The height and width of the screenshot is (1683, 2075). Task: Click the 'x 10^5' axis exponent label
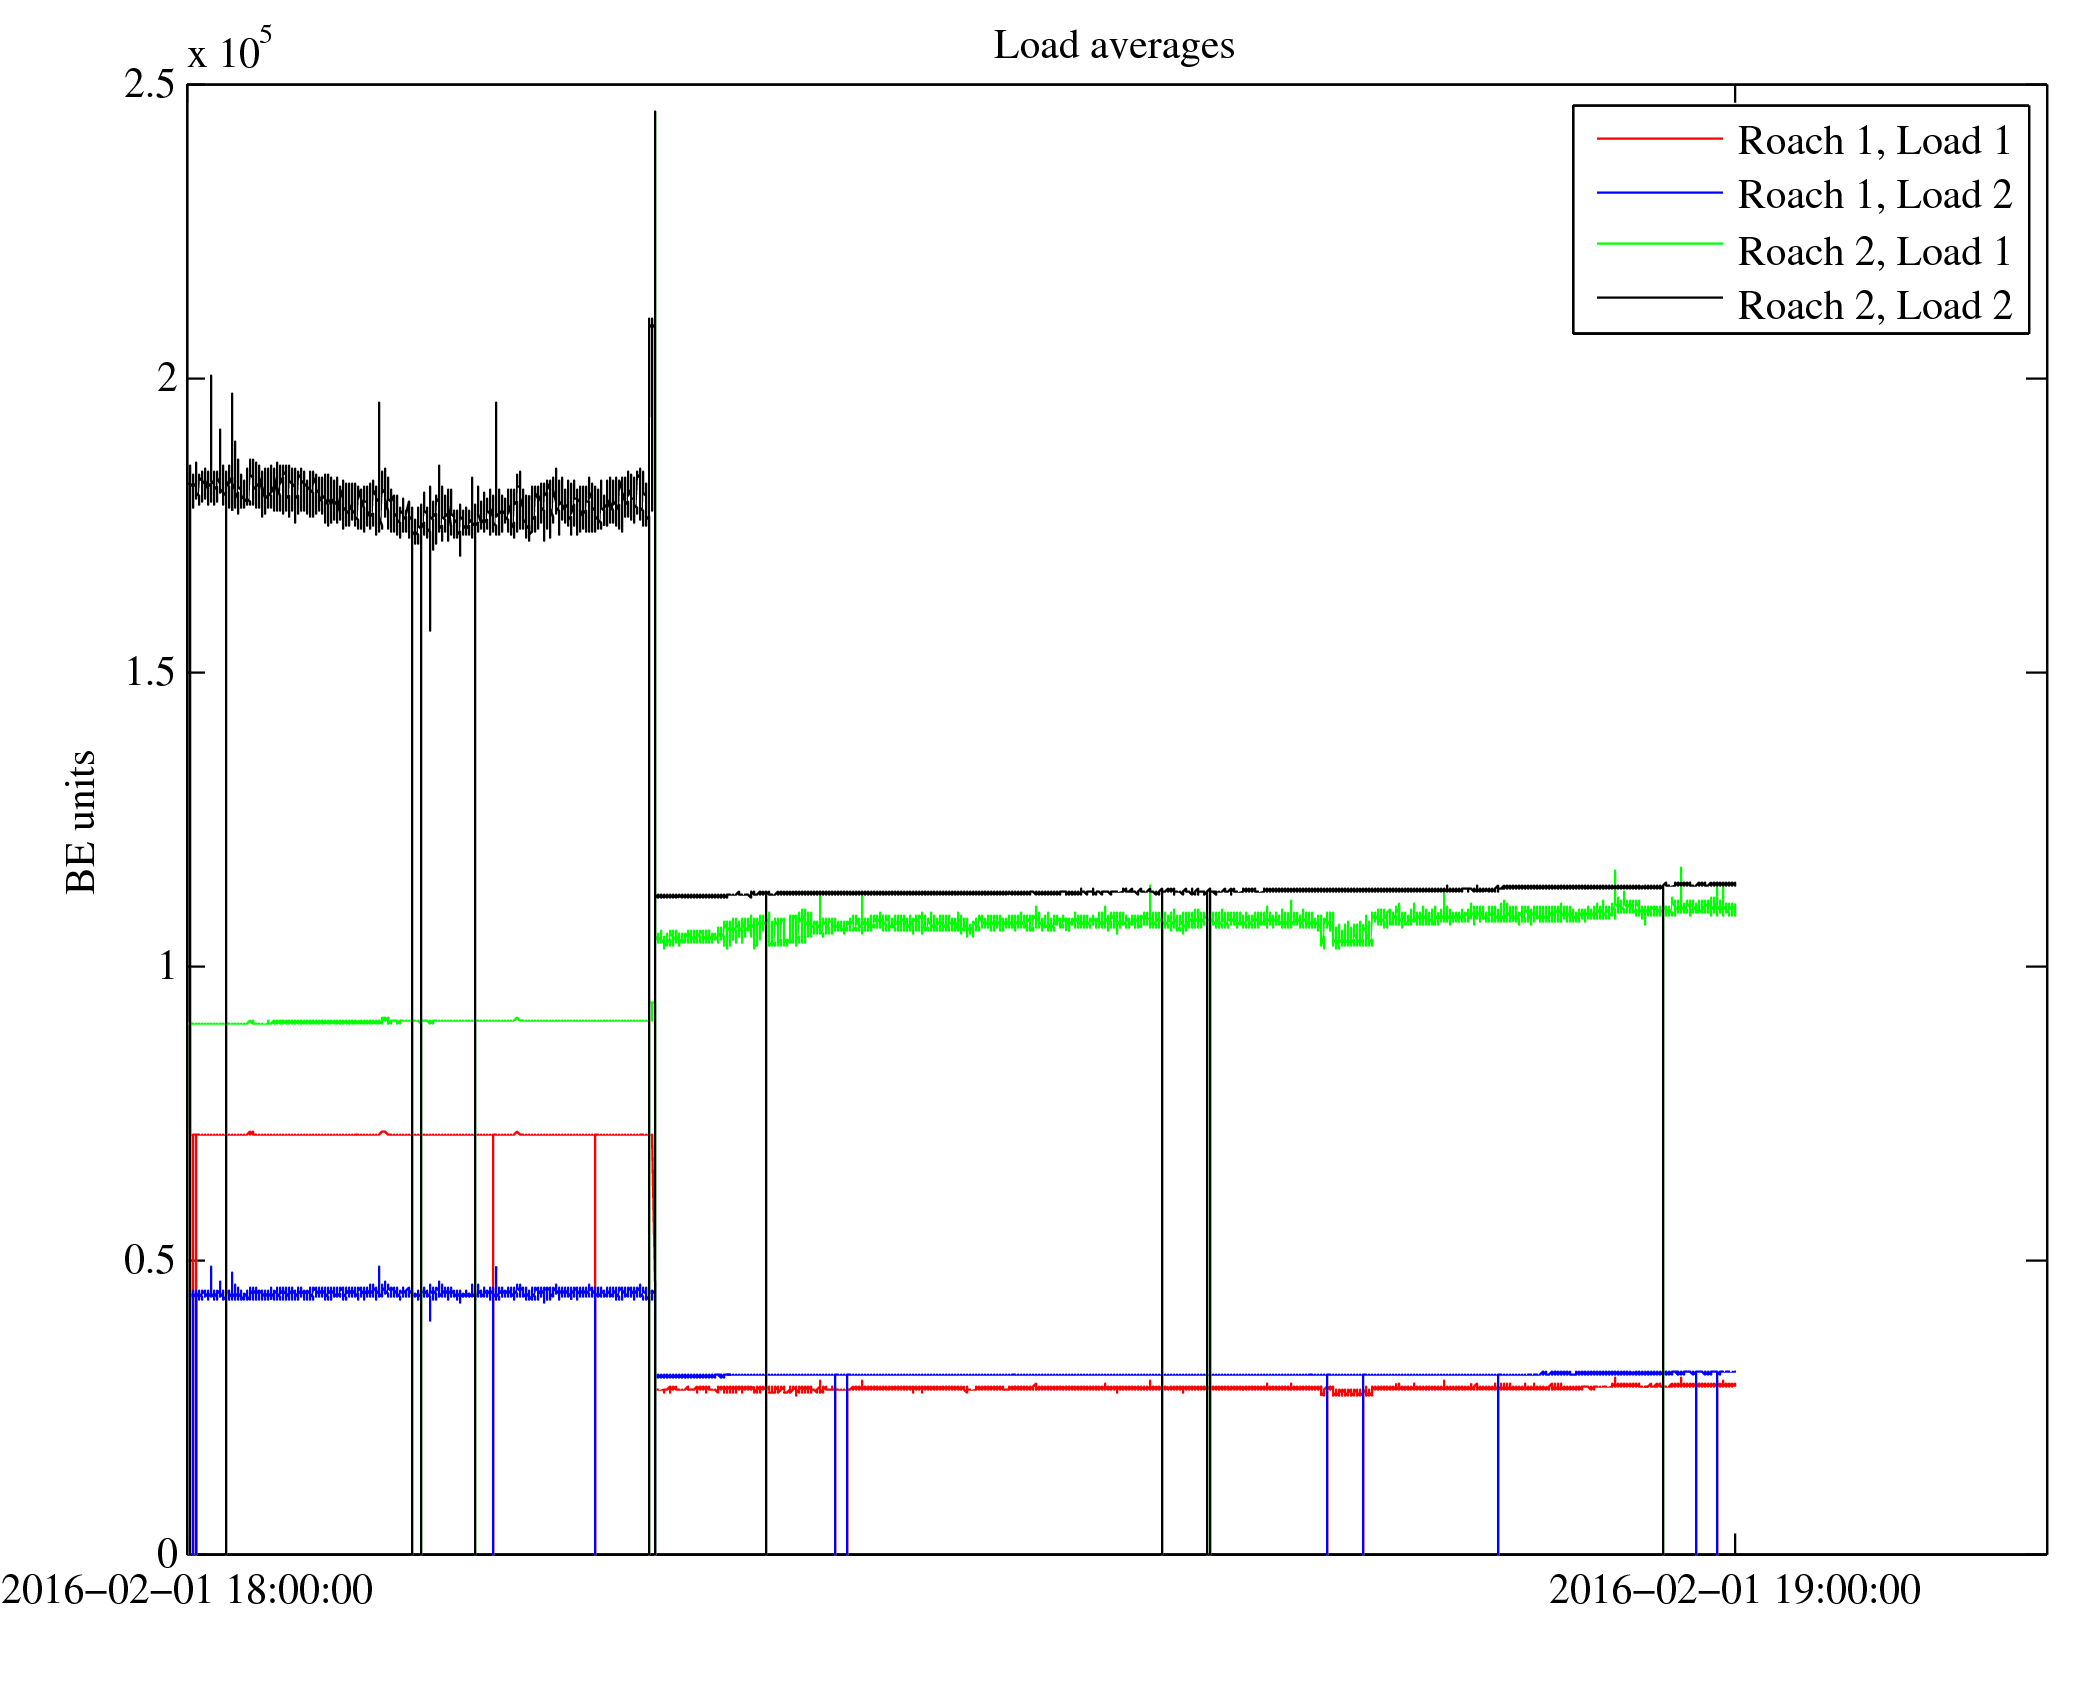click(x=229, y=50)
